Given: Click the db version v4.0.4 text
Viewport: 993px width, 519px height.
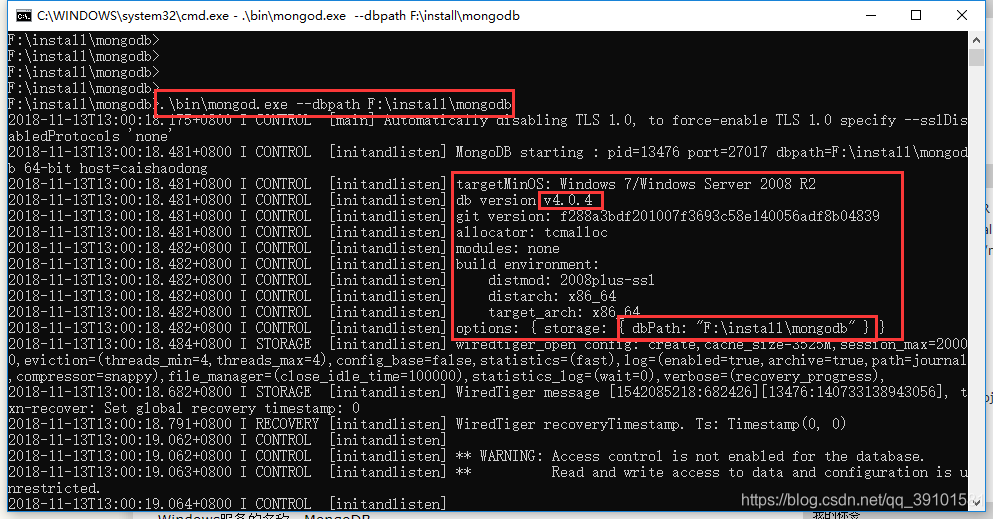Looking at the screenshot, I should tap(524, 201).
